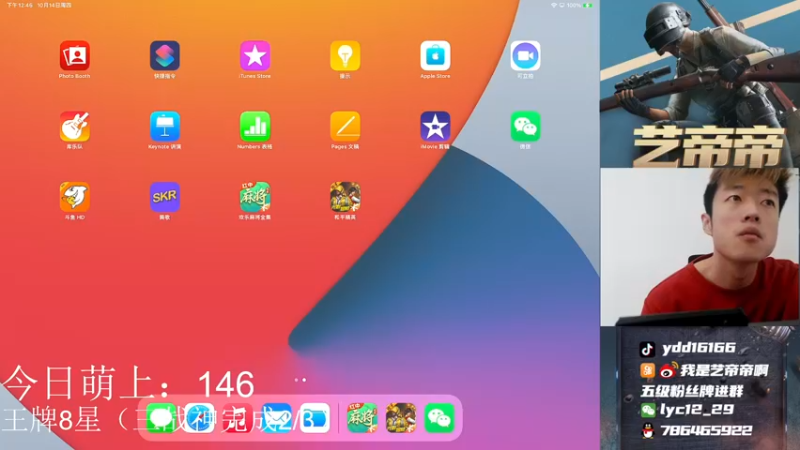
Task: Tap the Wi-Fi icon in the status bar
Action: point(554,5)
